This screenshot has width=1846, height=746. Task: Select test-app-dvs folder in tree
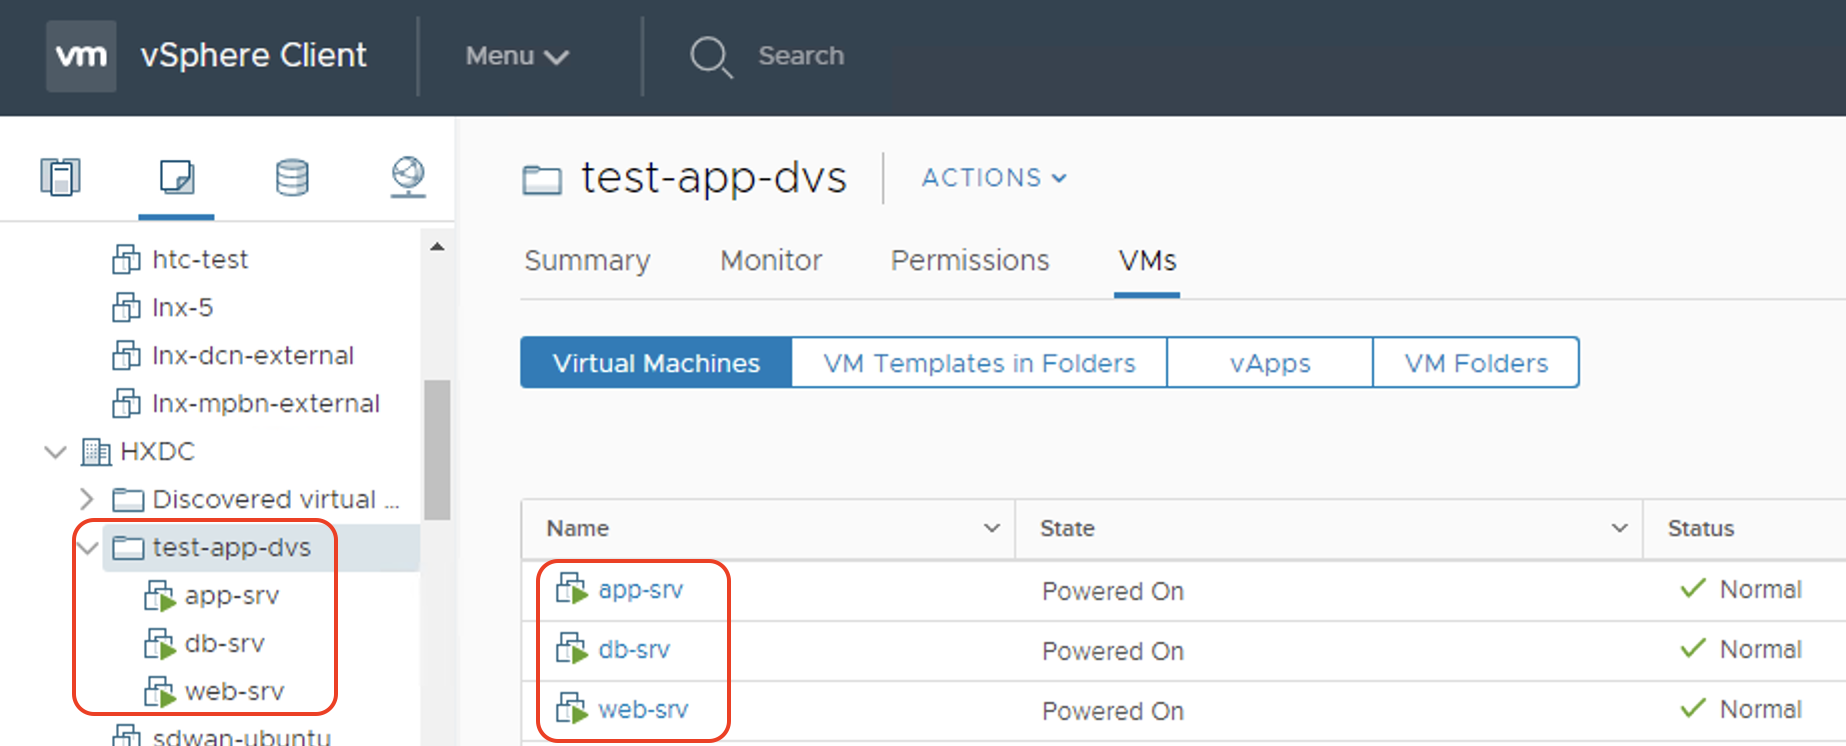(231, 548)
